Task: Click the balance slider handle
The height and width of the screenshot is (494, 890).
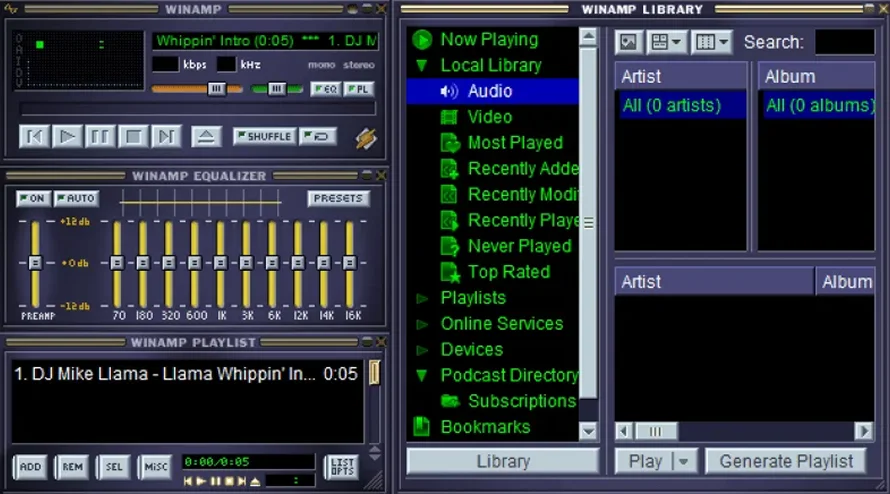Action: (276, 89)
